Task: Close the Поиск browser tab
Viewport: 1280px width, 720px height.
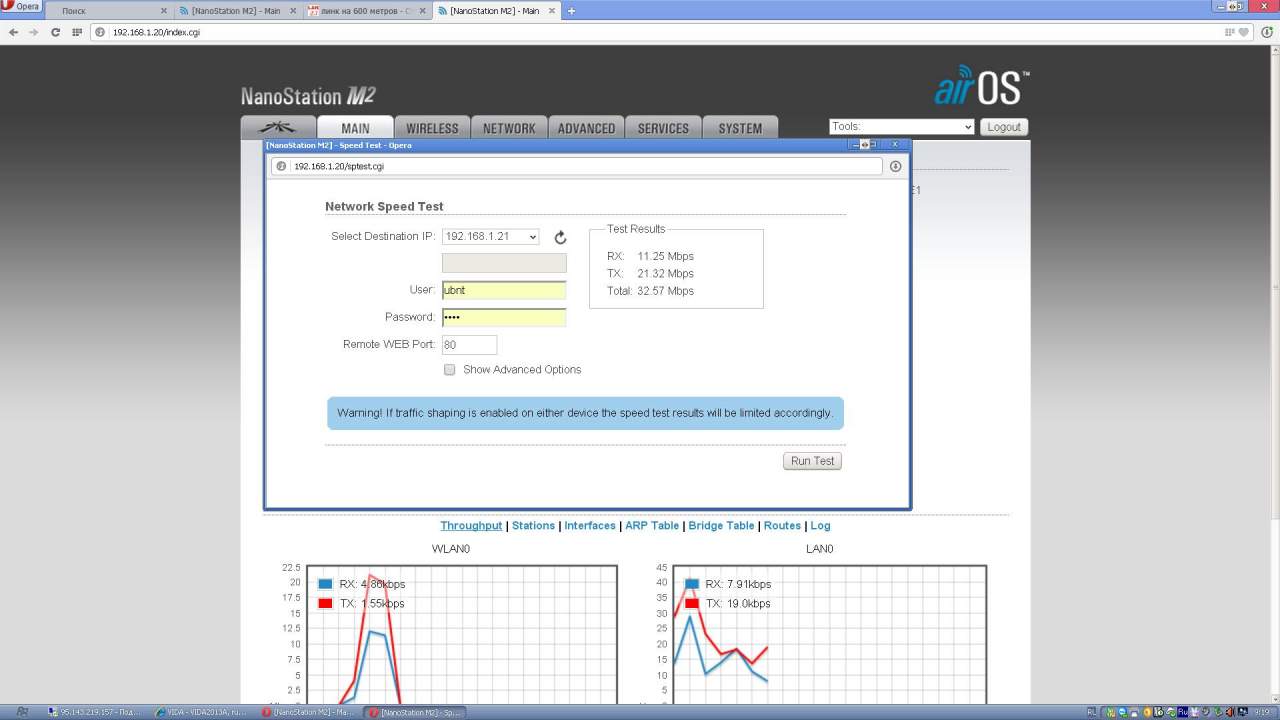Action: coord(164,11)
